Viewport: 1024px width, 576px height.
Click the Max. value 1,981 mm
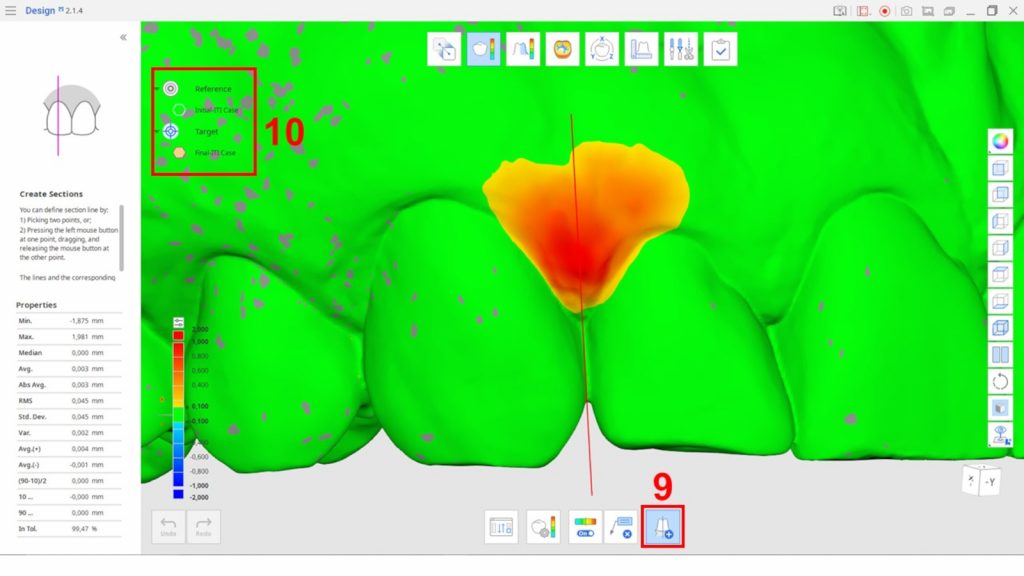click(x=88, y=337)
